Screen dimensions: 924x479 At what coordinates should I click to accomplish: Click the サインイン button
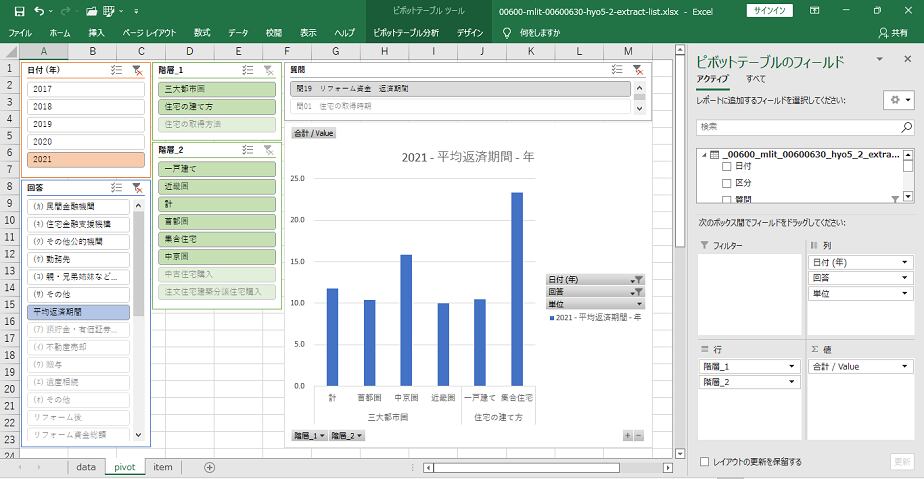point(770,10)
